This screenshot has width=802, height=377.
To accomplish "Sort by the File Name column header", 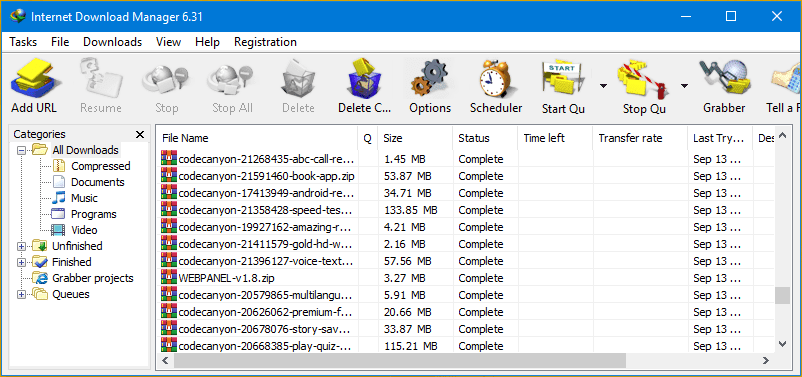I will [257, 138].
